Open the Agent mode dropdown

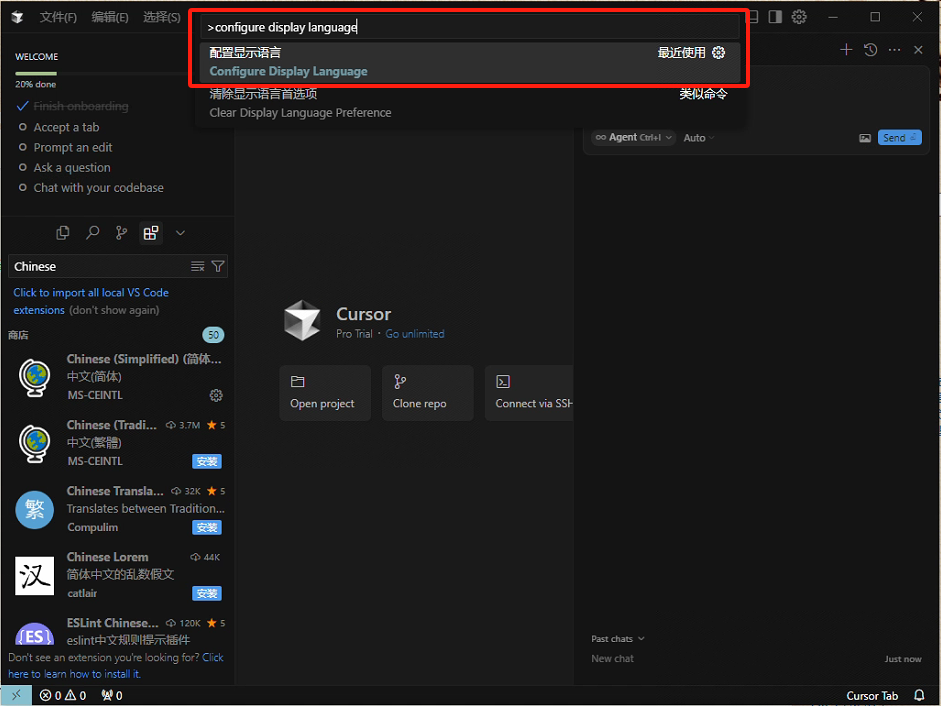633,137
